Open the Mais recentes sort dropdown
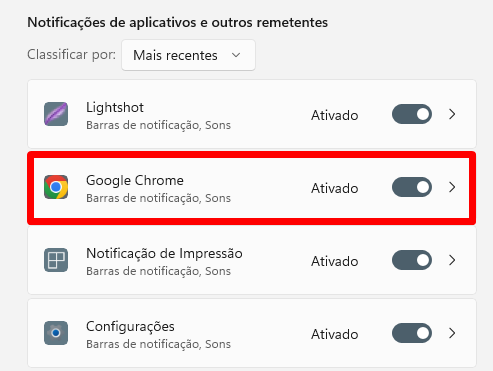This screenshot has height=371, width=493. pos(188,55)
